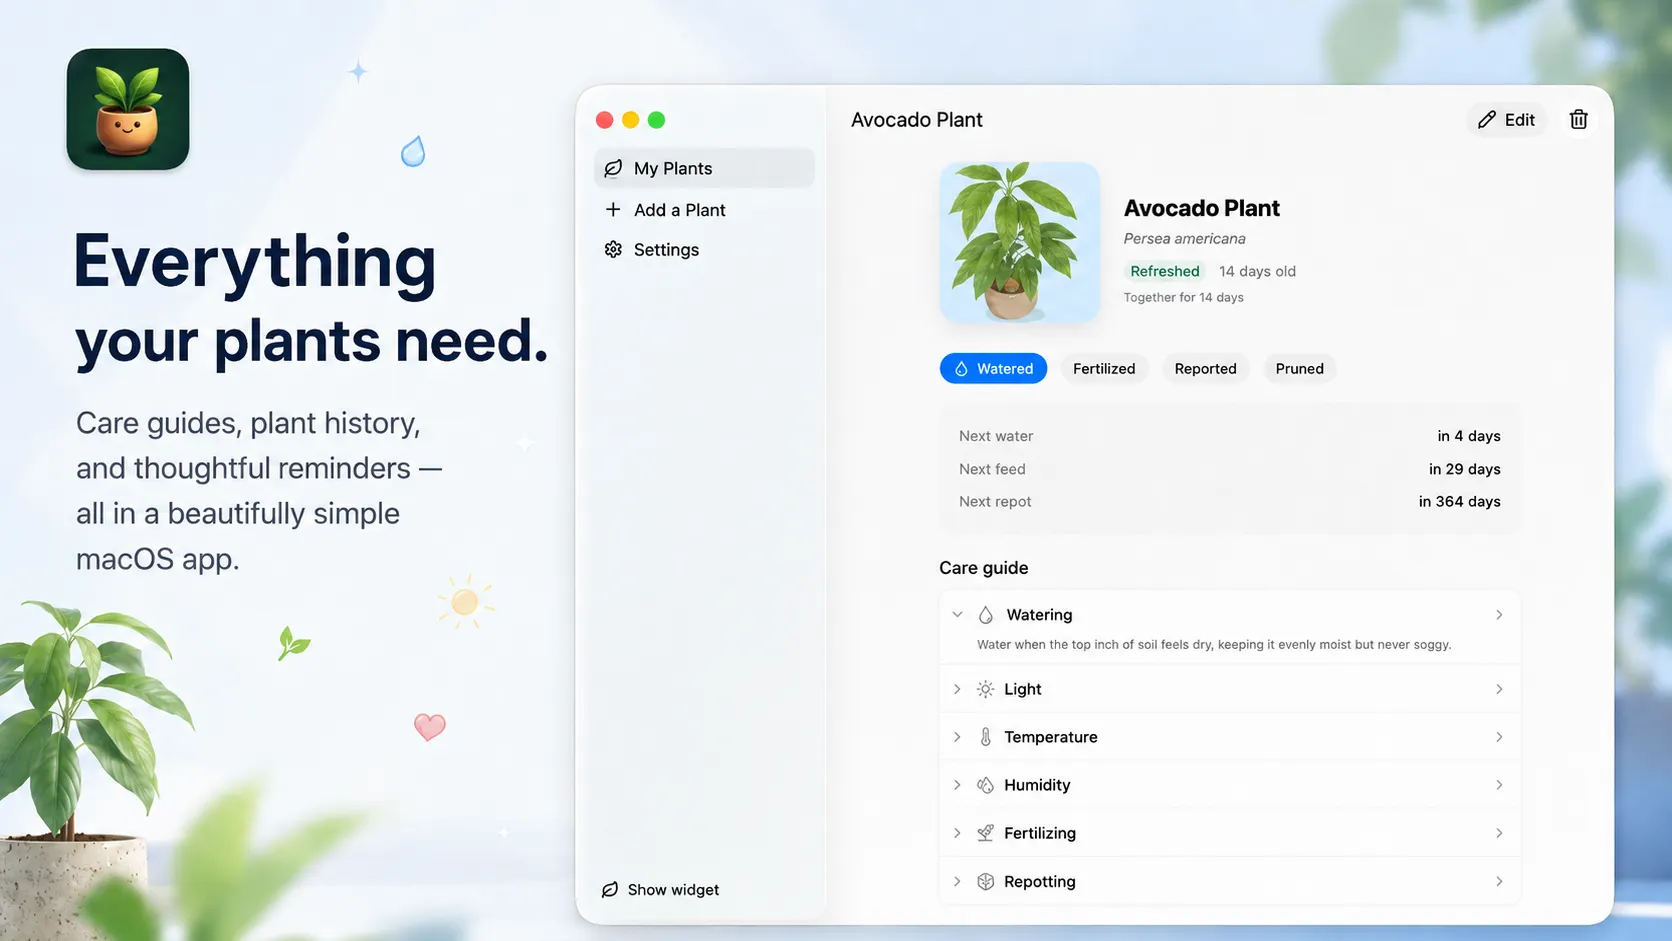Click the Edit button
The image size is (1672, 941).
(1506, 120)
